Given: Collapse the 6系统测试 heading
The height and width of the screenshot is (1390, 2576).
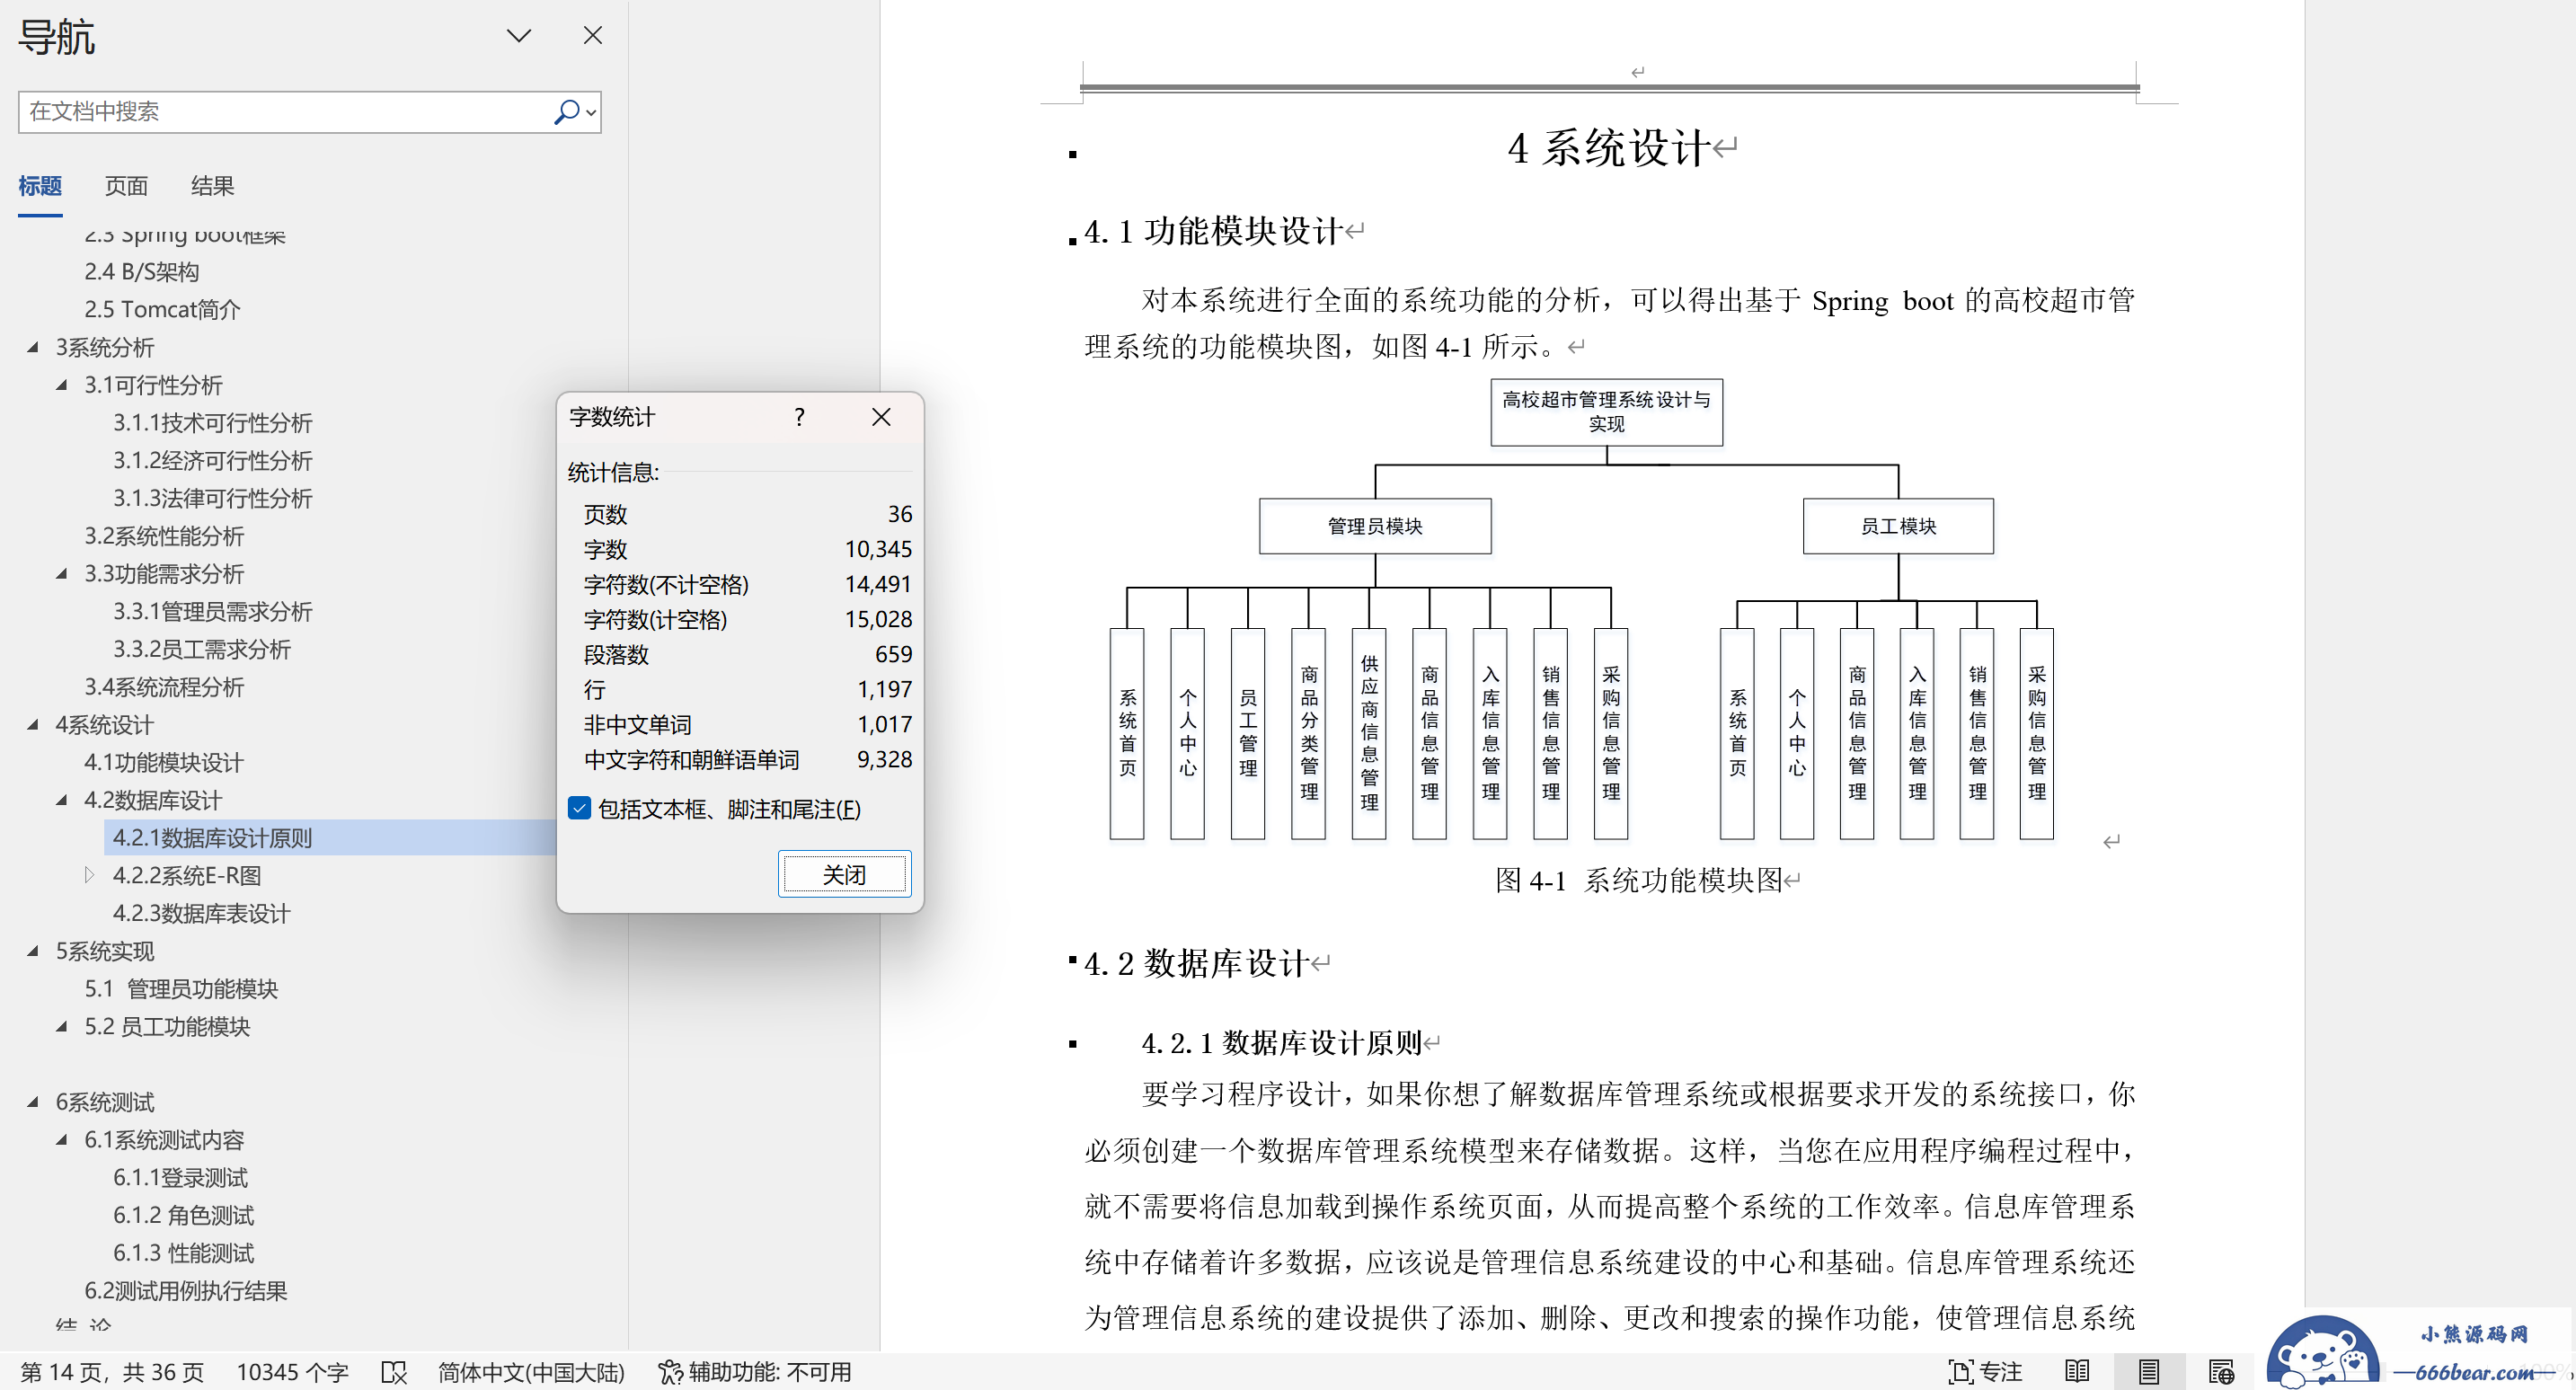Looking at the screenshot, I should (33, 1102).
